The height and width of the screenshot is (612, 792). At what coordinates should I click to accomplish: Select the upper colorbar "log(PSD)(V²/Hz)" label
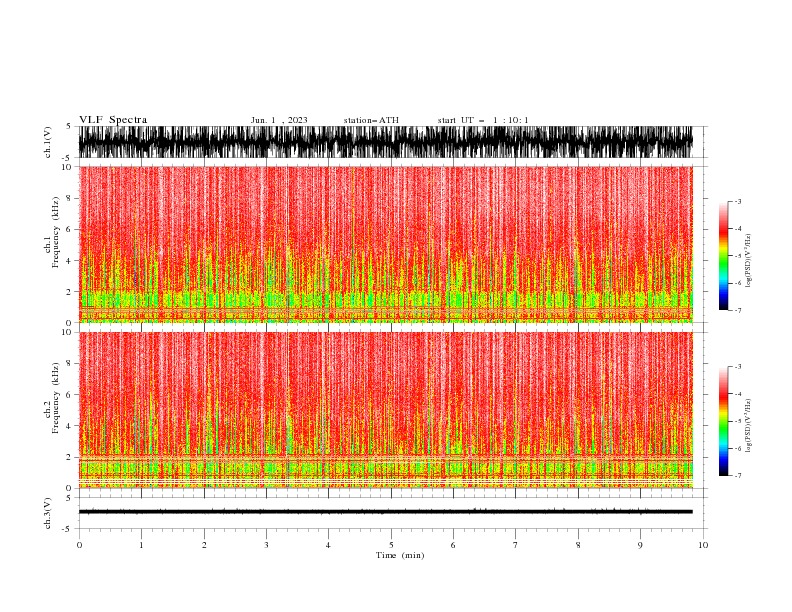(x=748, y=261)
